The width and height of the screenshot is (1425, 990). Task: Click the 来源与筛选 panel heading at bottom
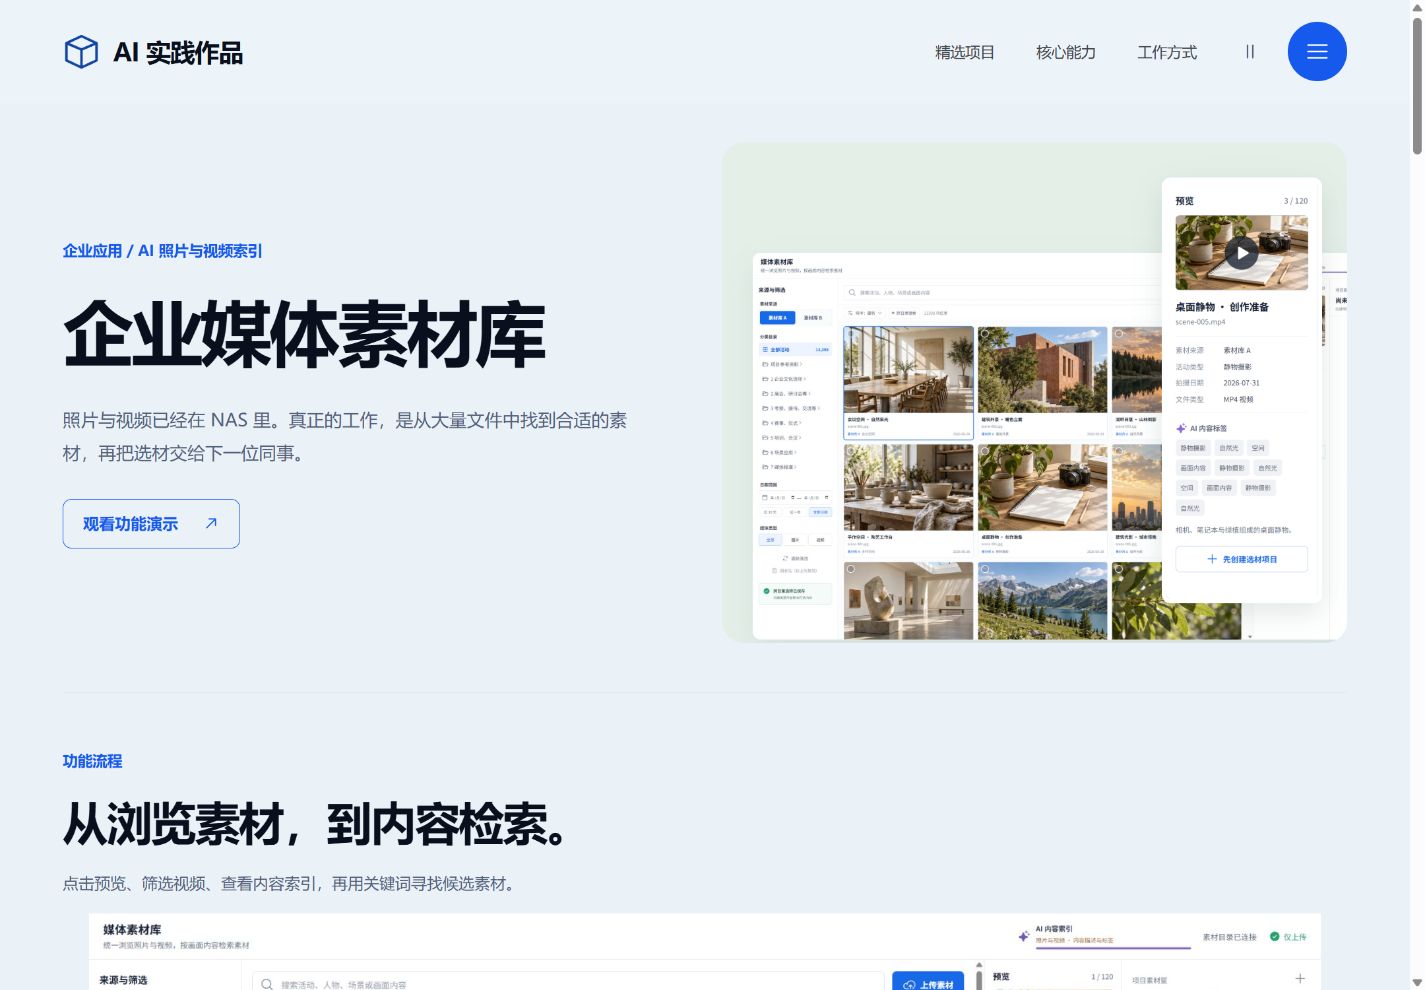123,980
